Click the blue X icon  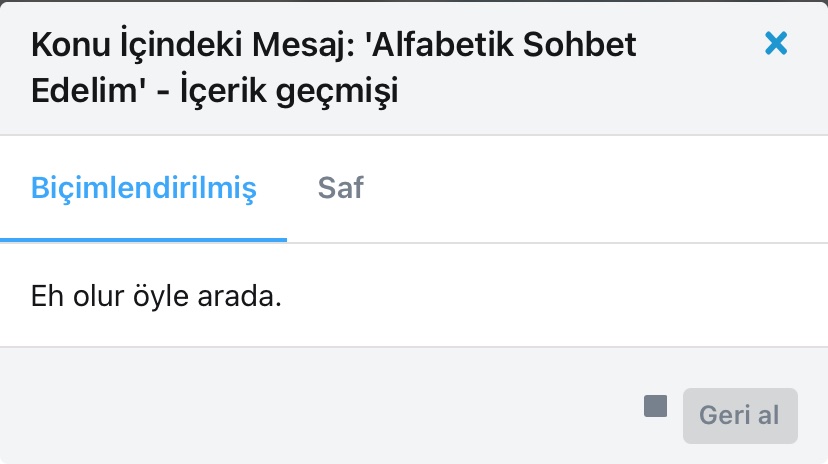(776, 43)
